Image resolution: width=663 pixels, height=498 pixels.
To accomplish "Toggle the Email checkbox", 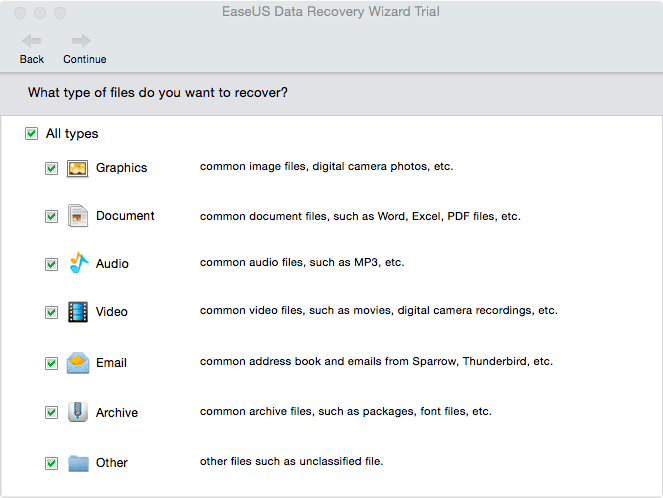I will click(x=52, y=363).
